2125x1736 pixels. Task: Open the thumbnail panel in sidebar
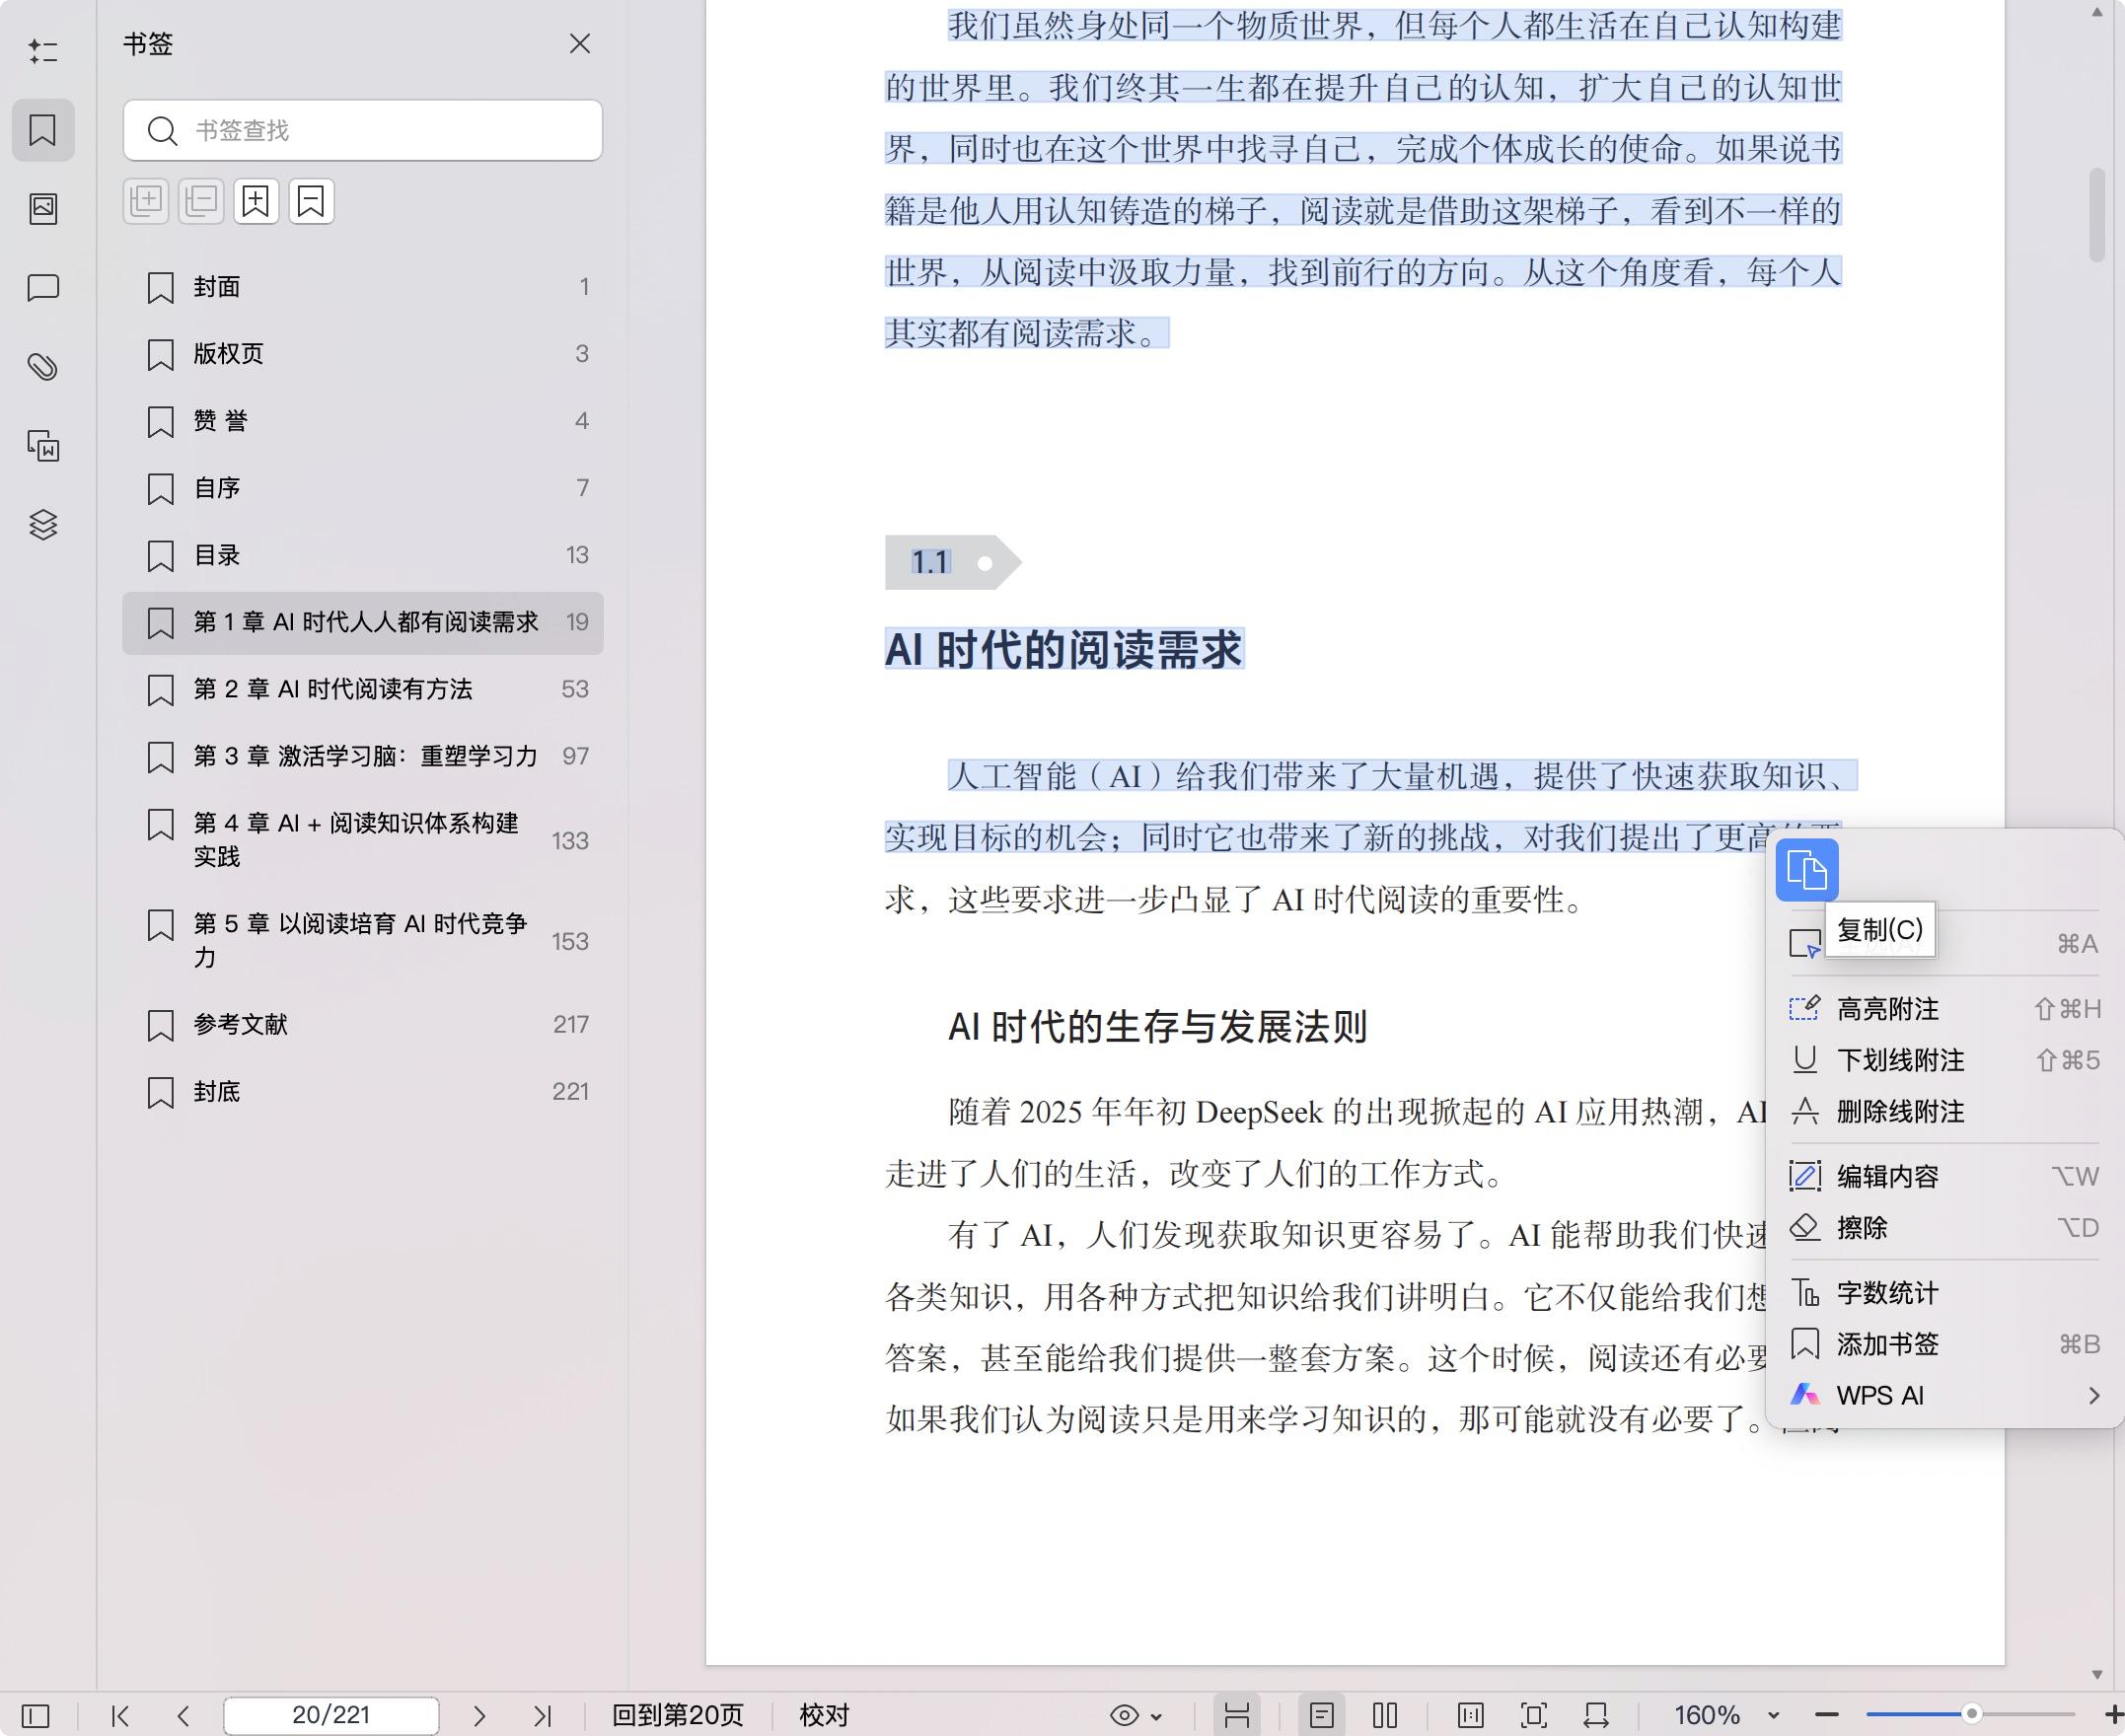(x=43, y=208)
